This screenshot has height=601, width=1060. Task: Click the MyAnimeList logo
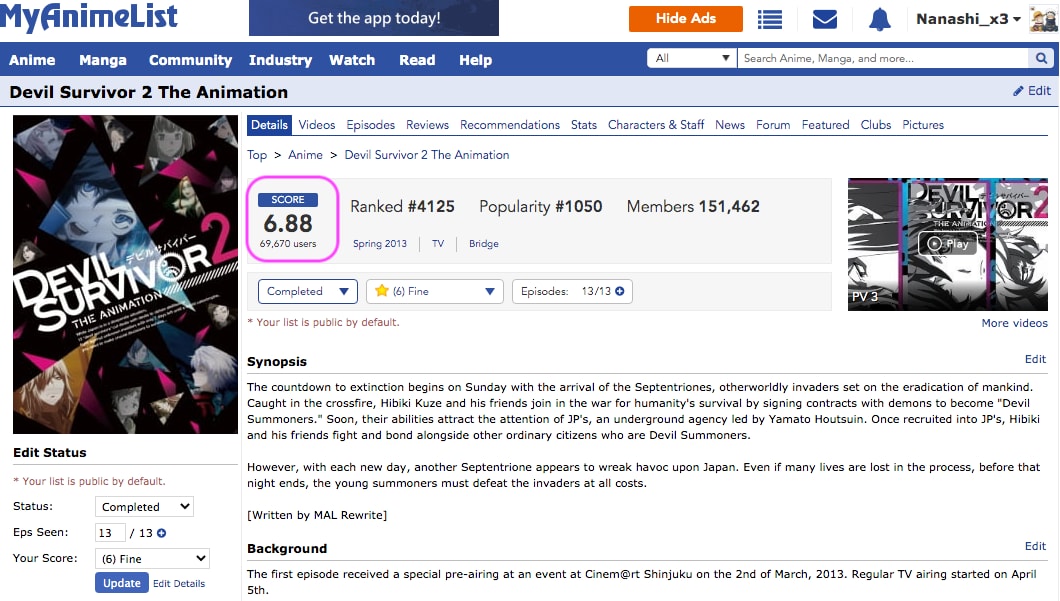click(x=89, y=18)
